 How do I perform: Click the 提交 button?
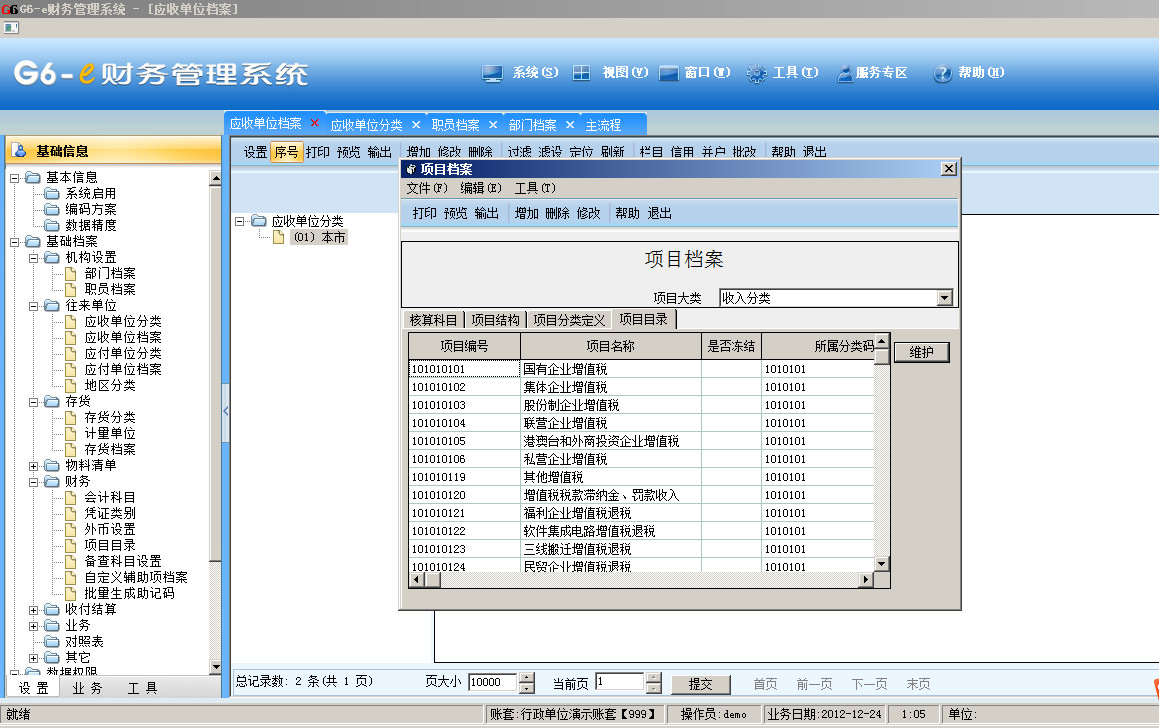(700, 684)
